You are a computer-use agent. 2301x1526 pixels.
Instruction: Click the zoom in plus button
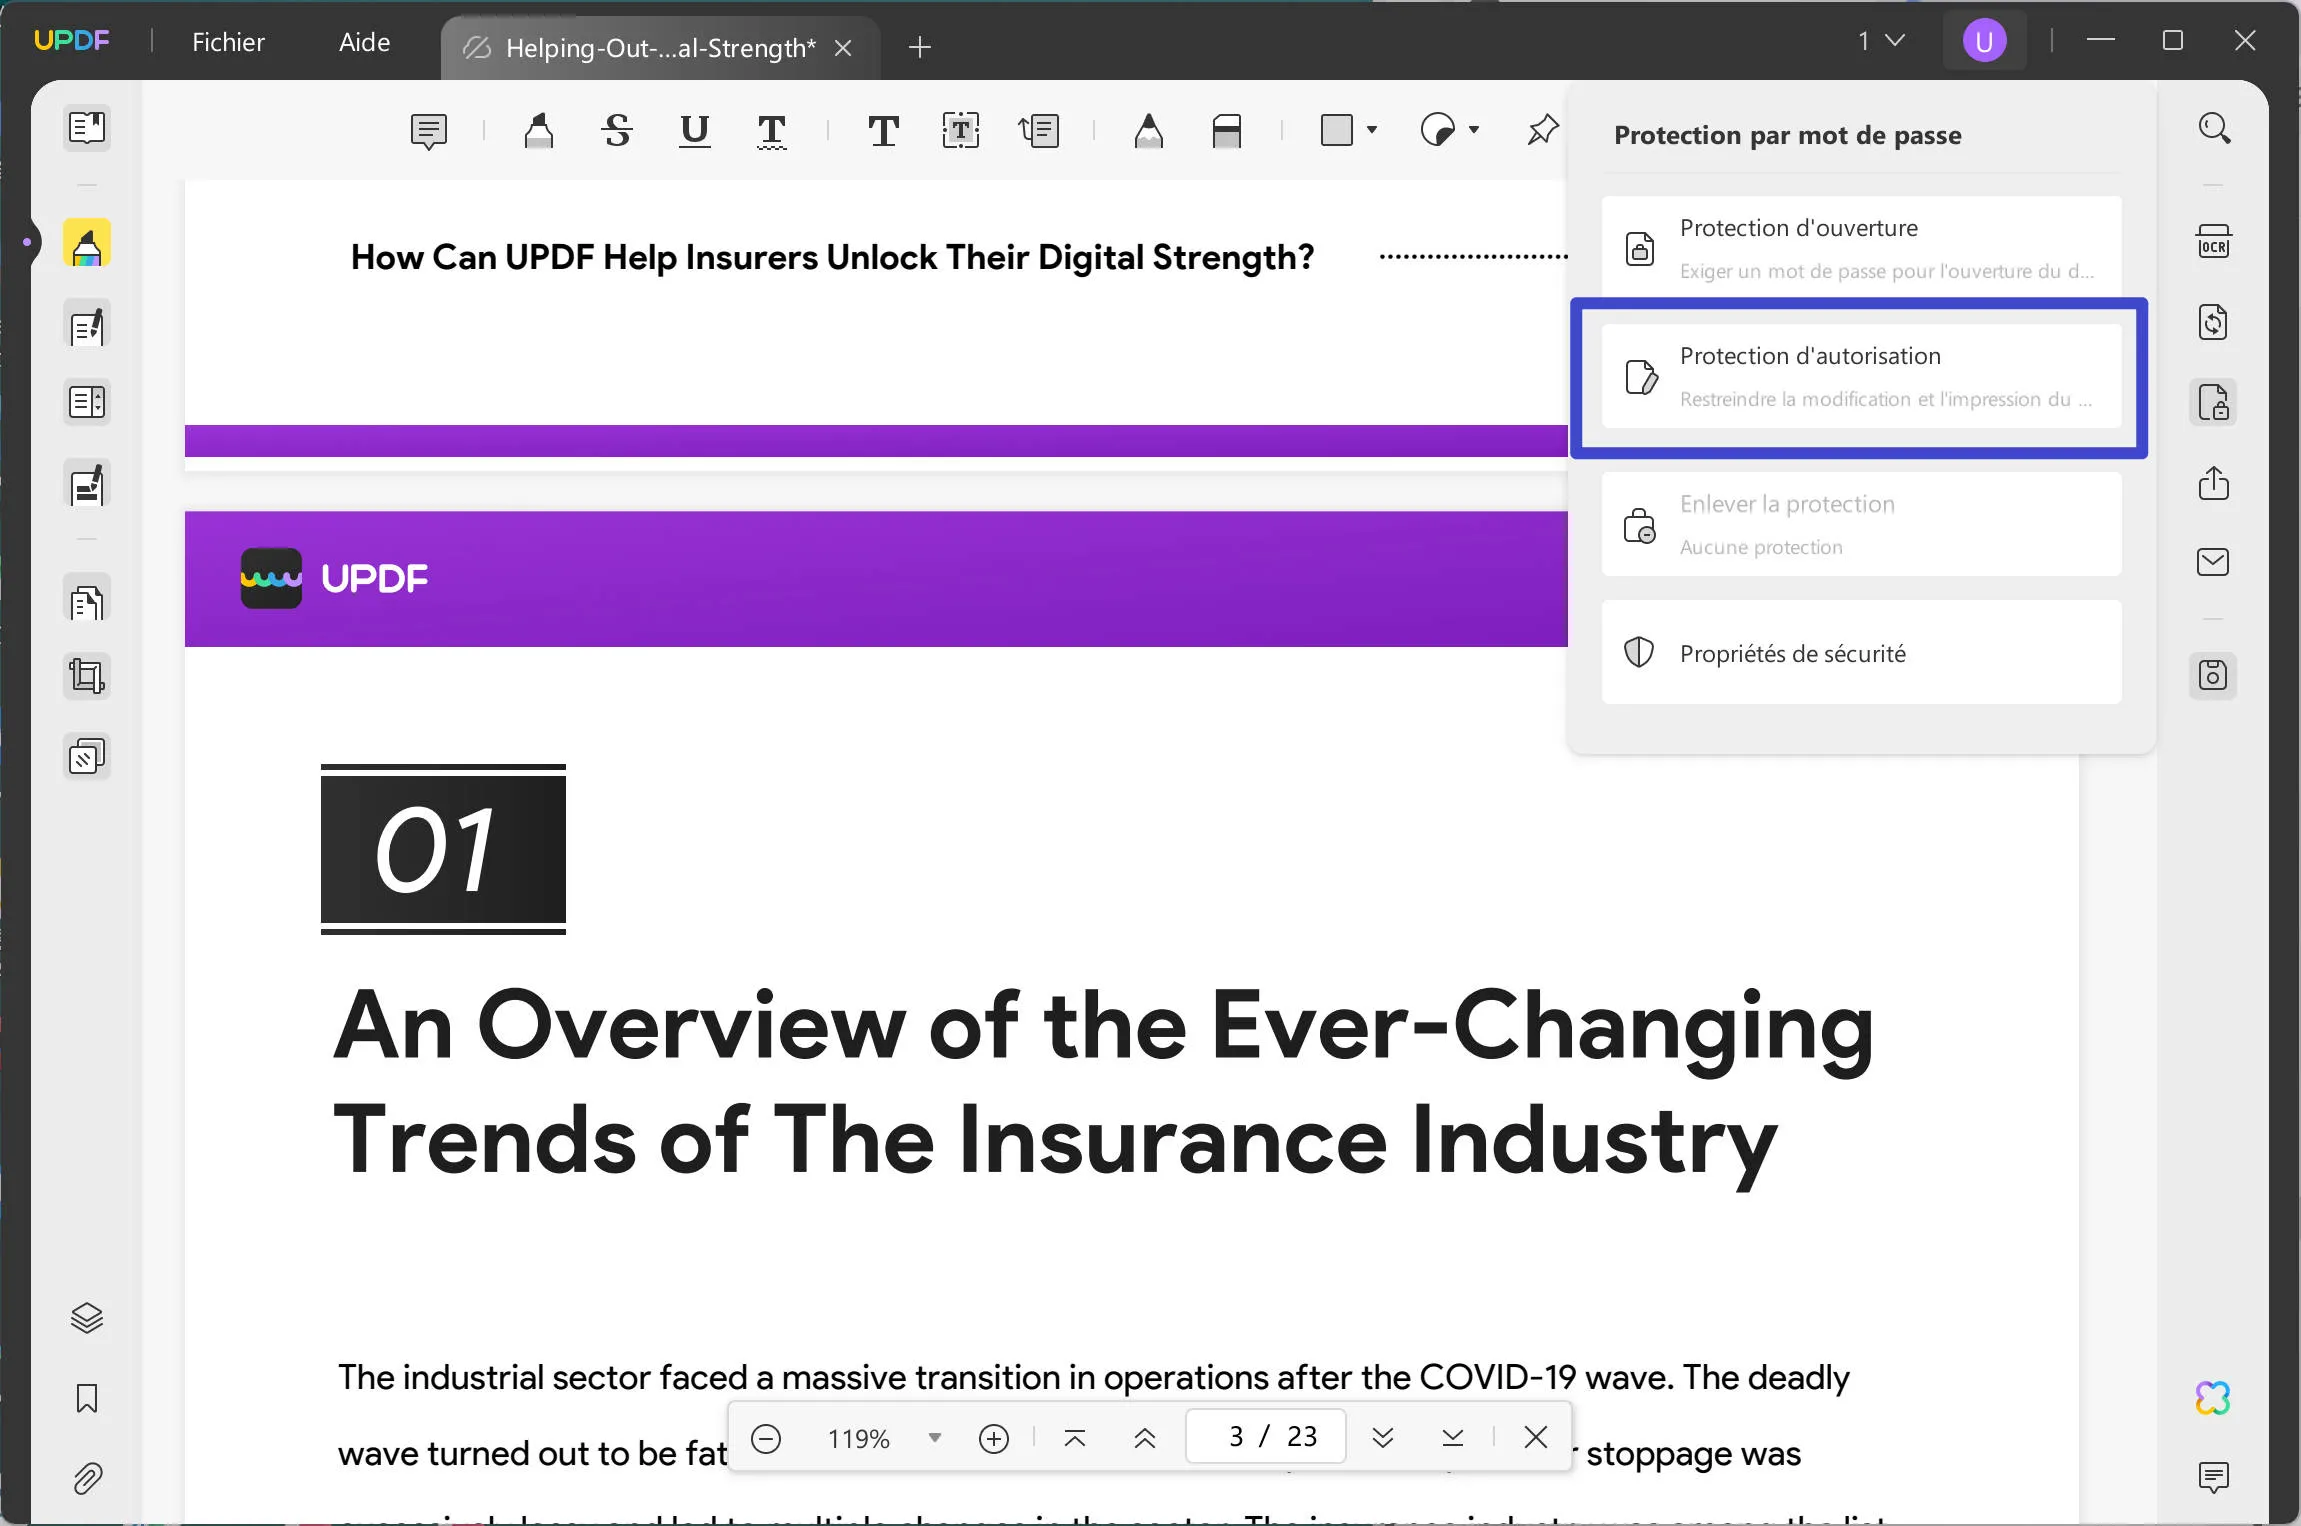pyautogui.click(x=993, y=1438)
